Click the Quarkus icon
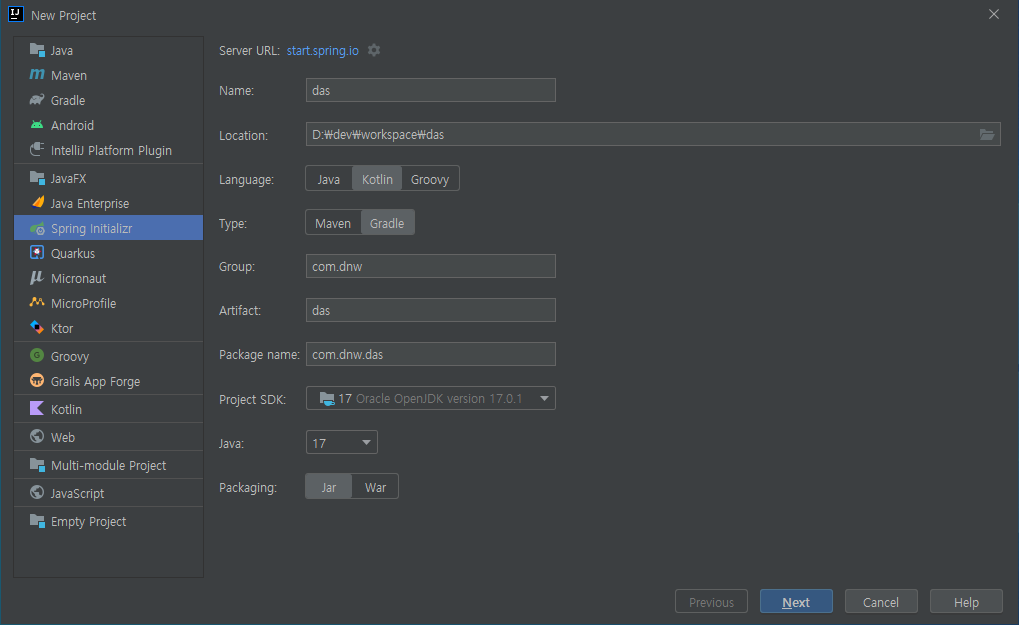This screenshot has width=1019, height=625. click(37, 253)
